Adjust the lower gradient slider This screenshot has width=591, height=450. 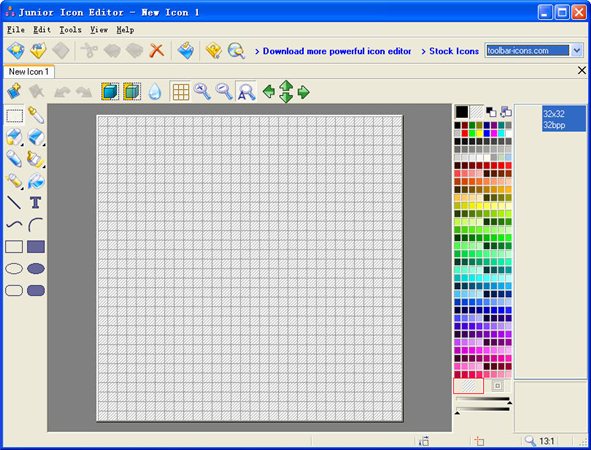[482, 410]
